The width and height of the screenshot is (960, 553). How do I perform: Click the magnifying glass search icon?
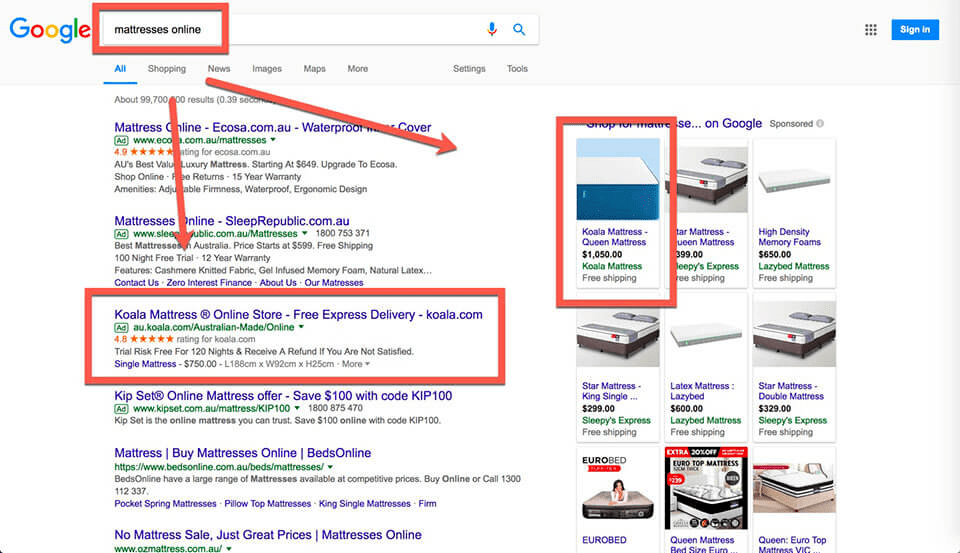click(519, 29)
